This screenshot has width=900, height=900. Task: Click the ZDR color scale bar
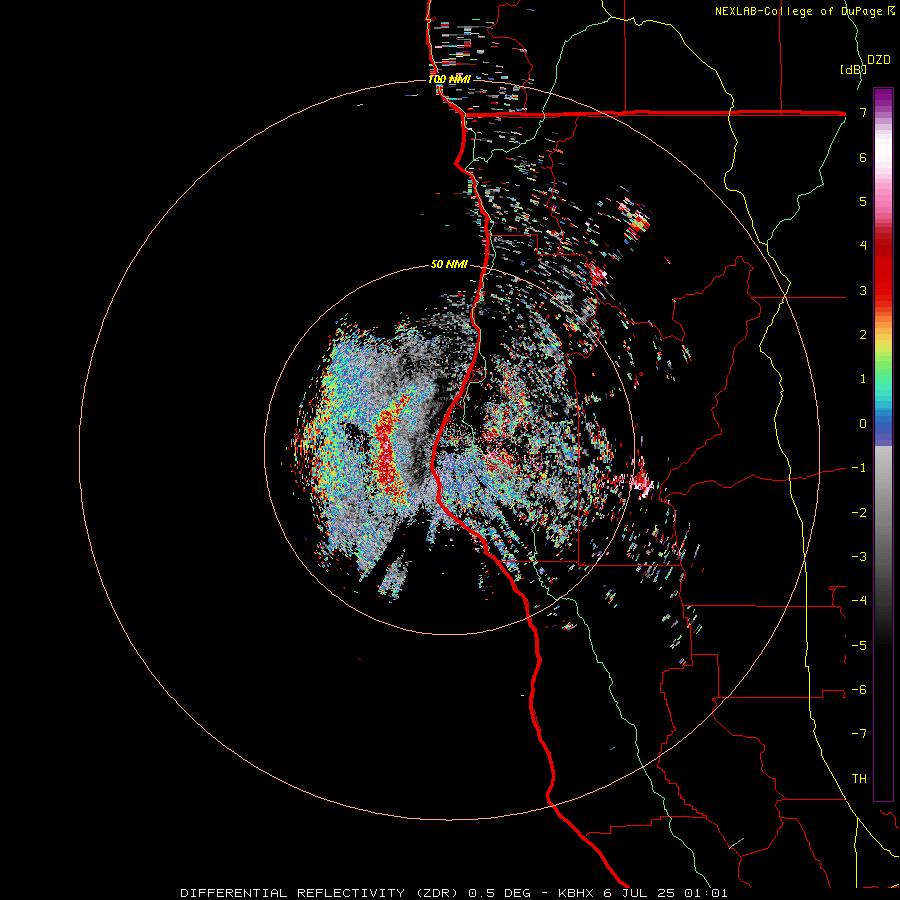[883, 444]
